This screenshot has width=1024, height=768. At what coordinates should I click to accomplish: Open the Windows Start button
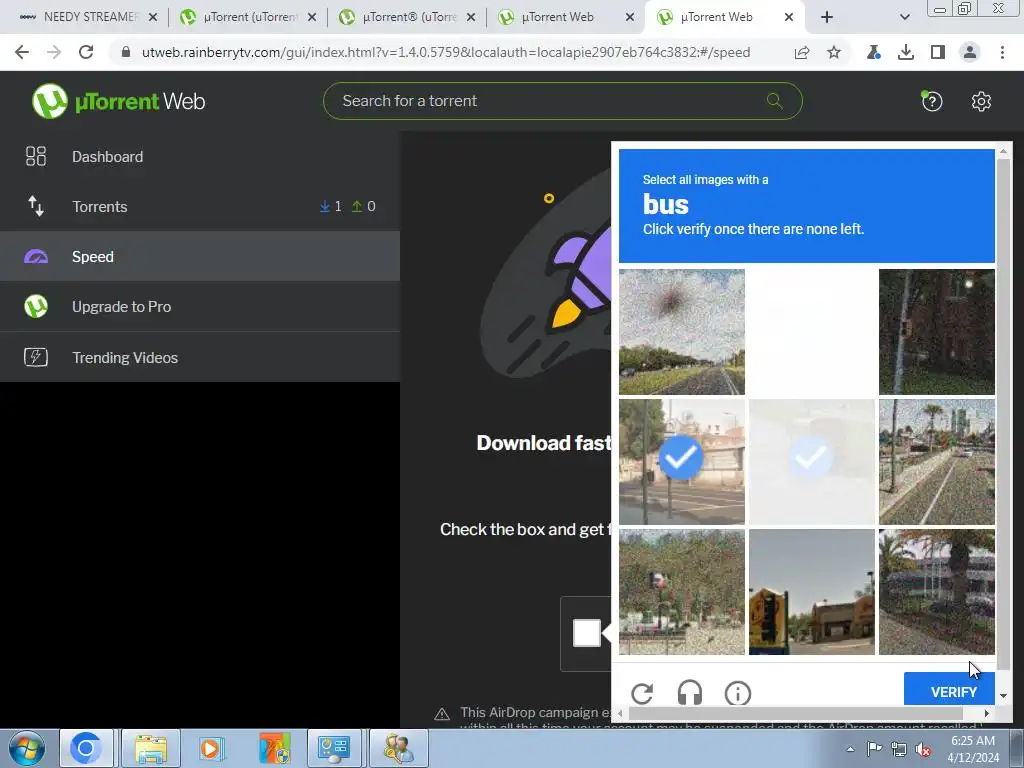point(27,748)
